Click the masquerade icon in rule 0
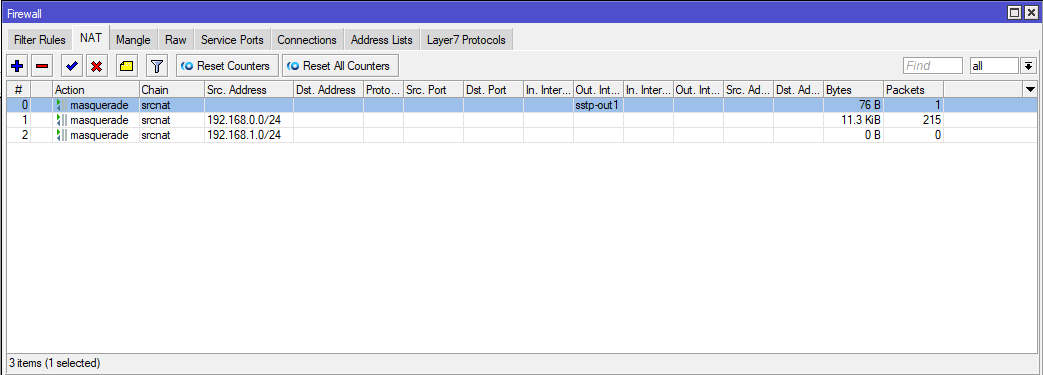 coord(61,105)
